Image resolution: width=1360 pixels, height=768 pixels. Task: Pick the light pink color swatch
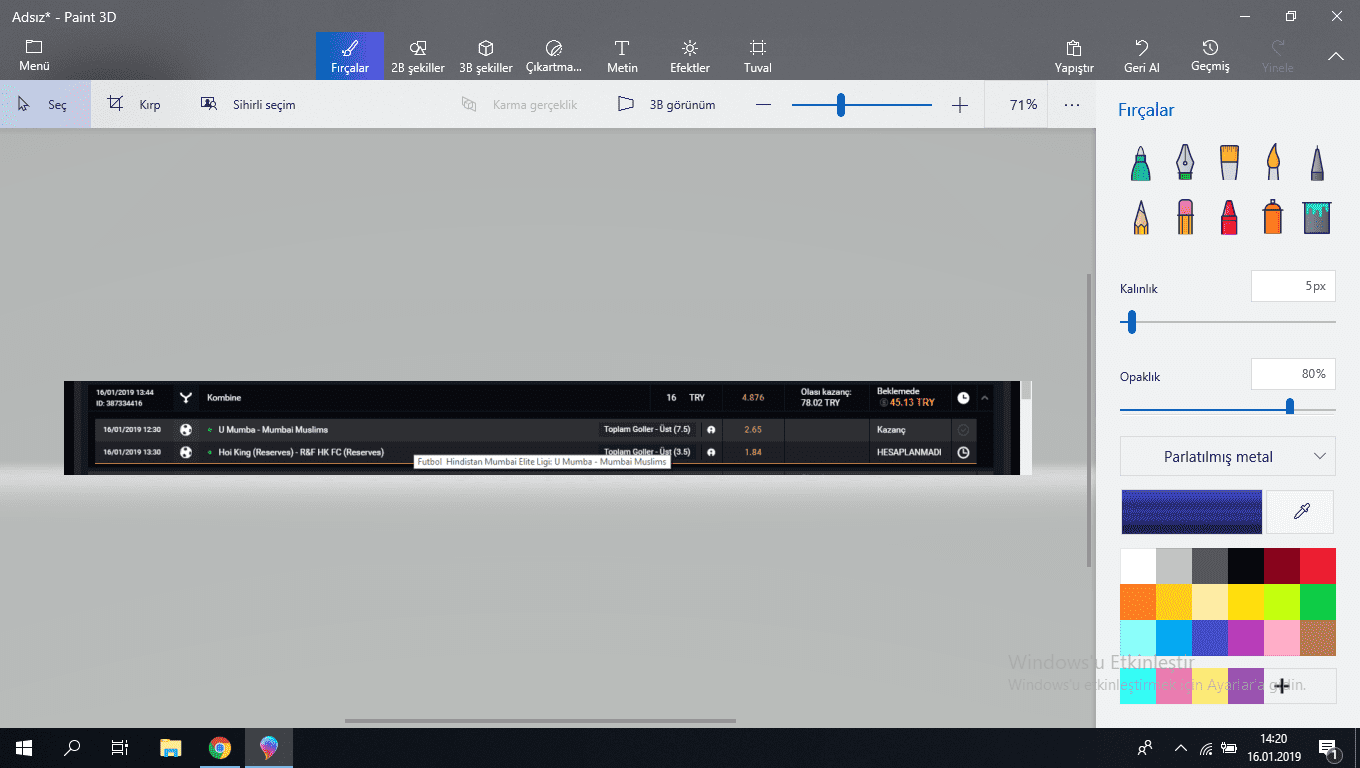[x=1282, y=638]
